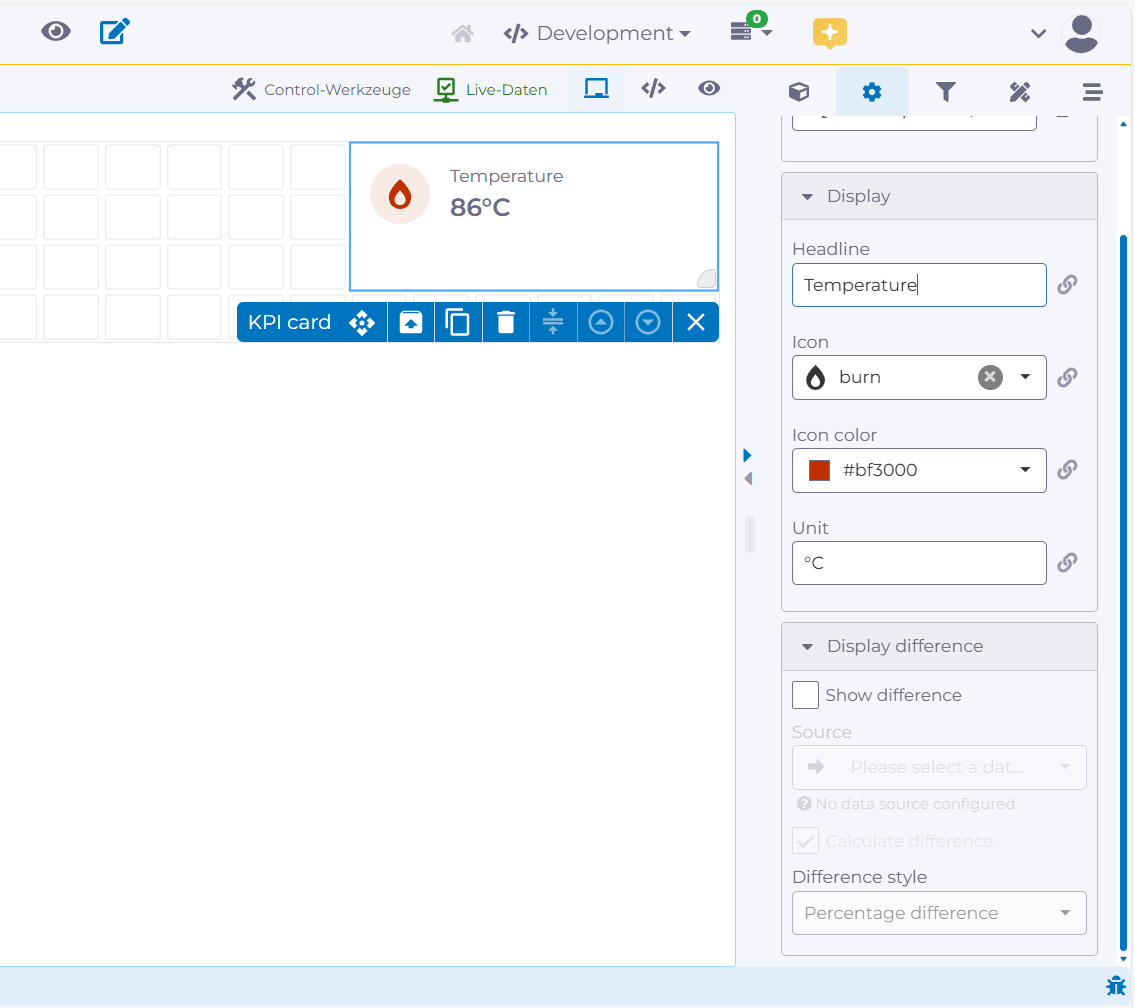
Task: Click the monitor preview icon
Action: click(596, 88)
